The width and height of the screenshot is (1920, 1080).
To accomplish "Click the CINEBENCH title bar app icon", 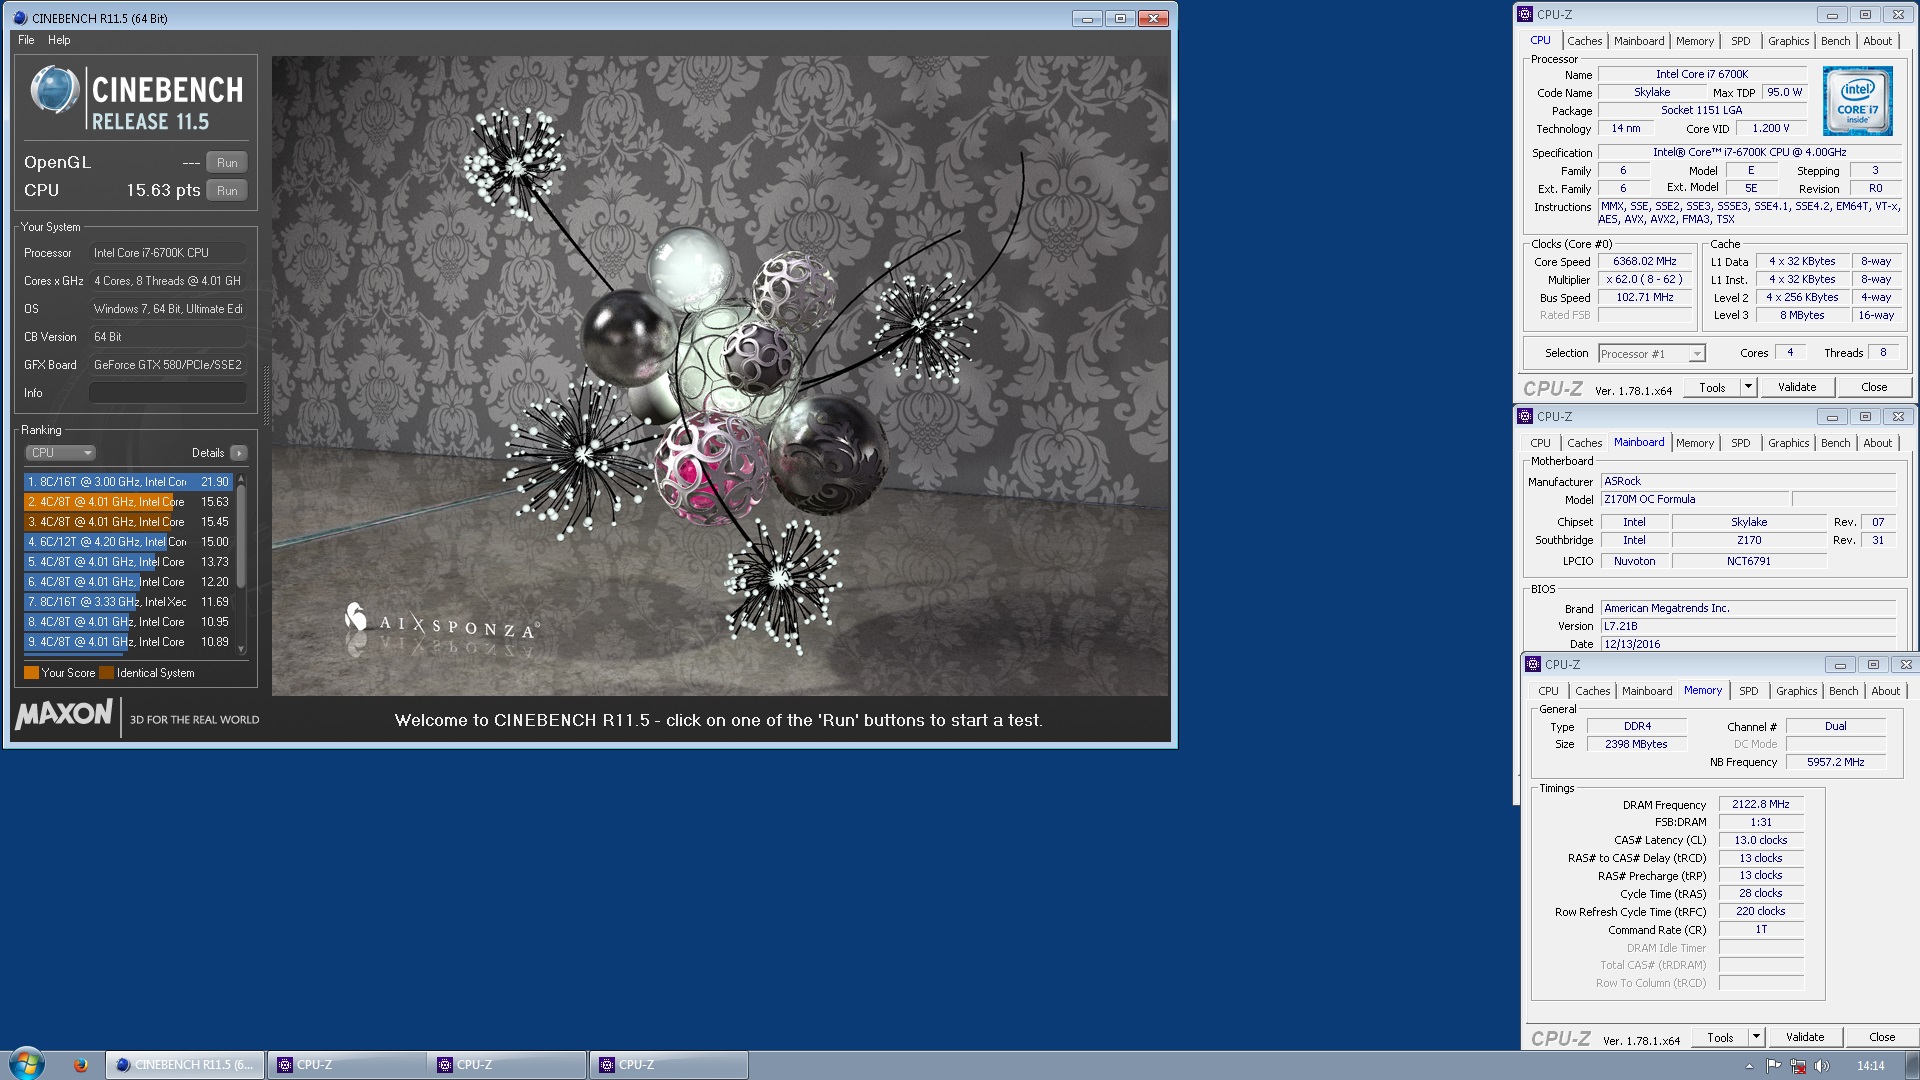I will pyautogui.click(x=20, y=18).
